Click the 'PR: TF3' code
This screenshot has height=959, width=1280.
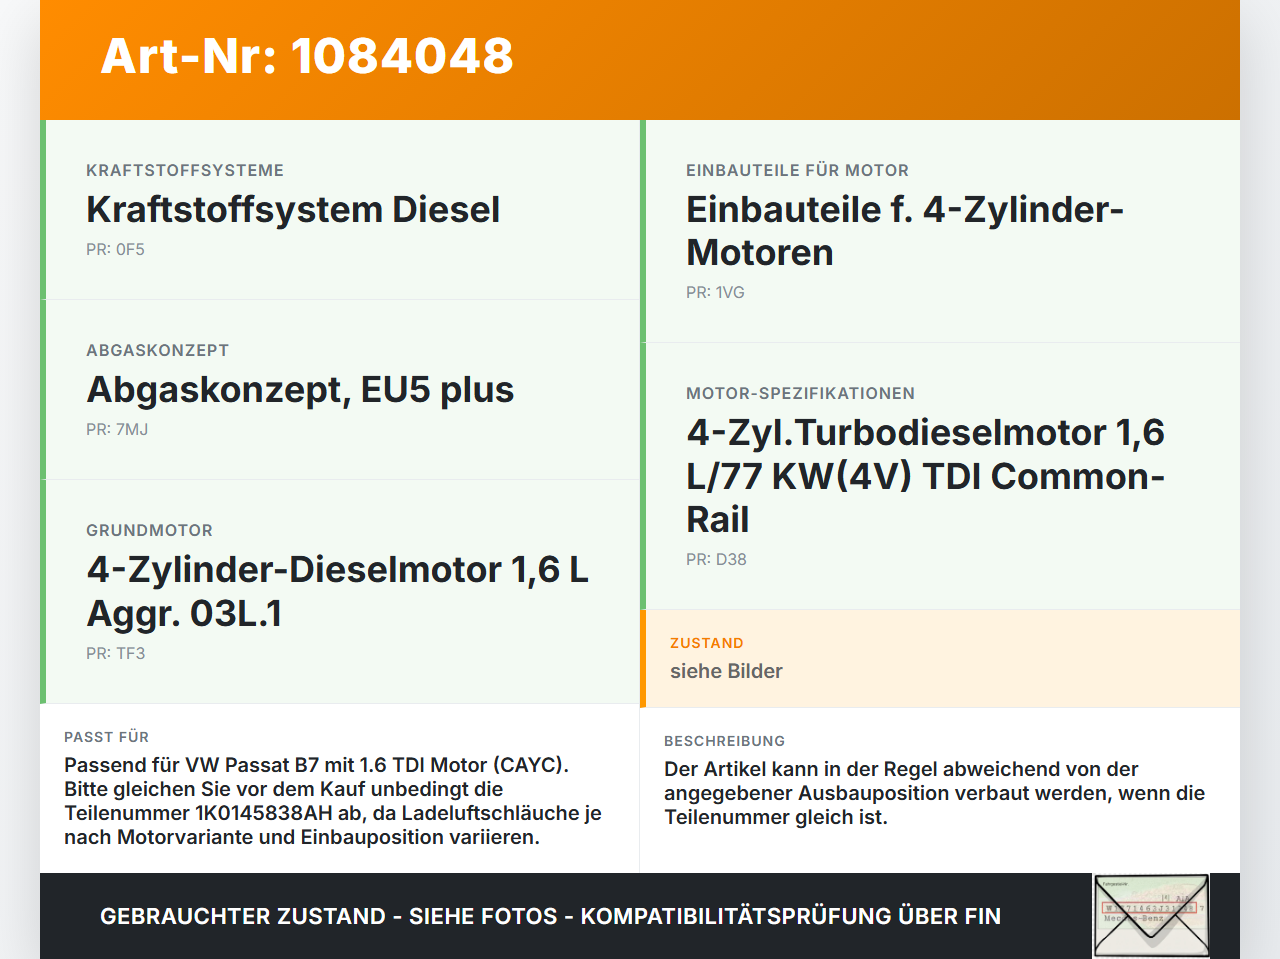(115, 653)
